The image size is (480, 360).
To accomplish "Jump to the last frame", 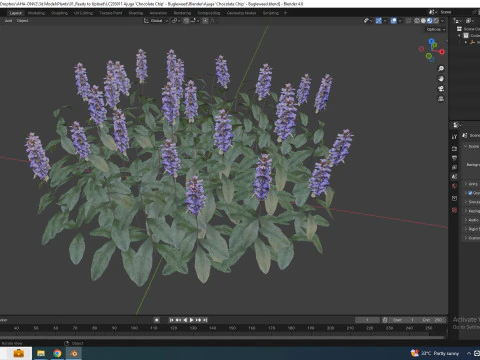I will click(x=205, y=320).
